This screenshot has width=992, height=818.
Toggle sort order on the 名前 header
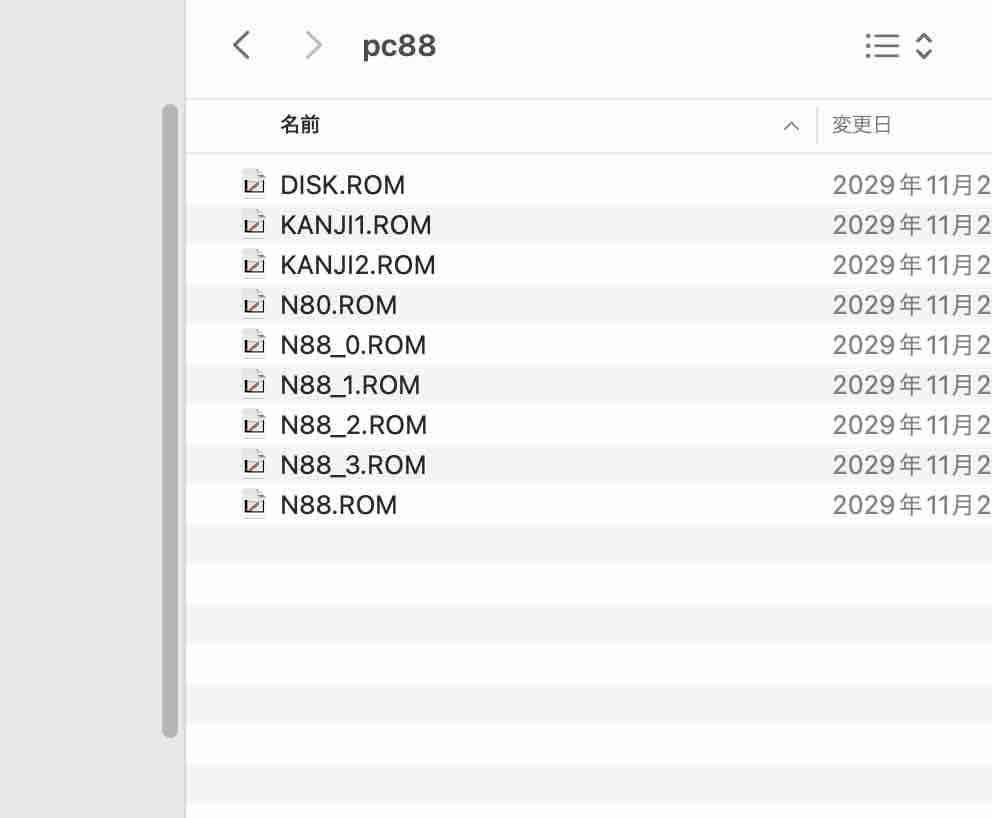click(x=300, y=125)
